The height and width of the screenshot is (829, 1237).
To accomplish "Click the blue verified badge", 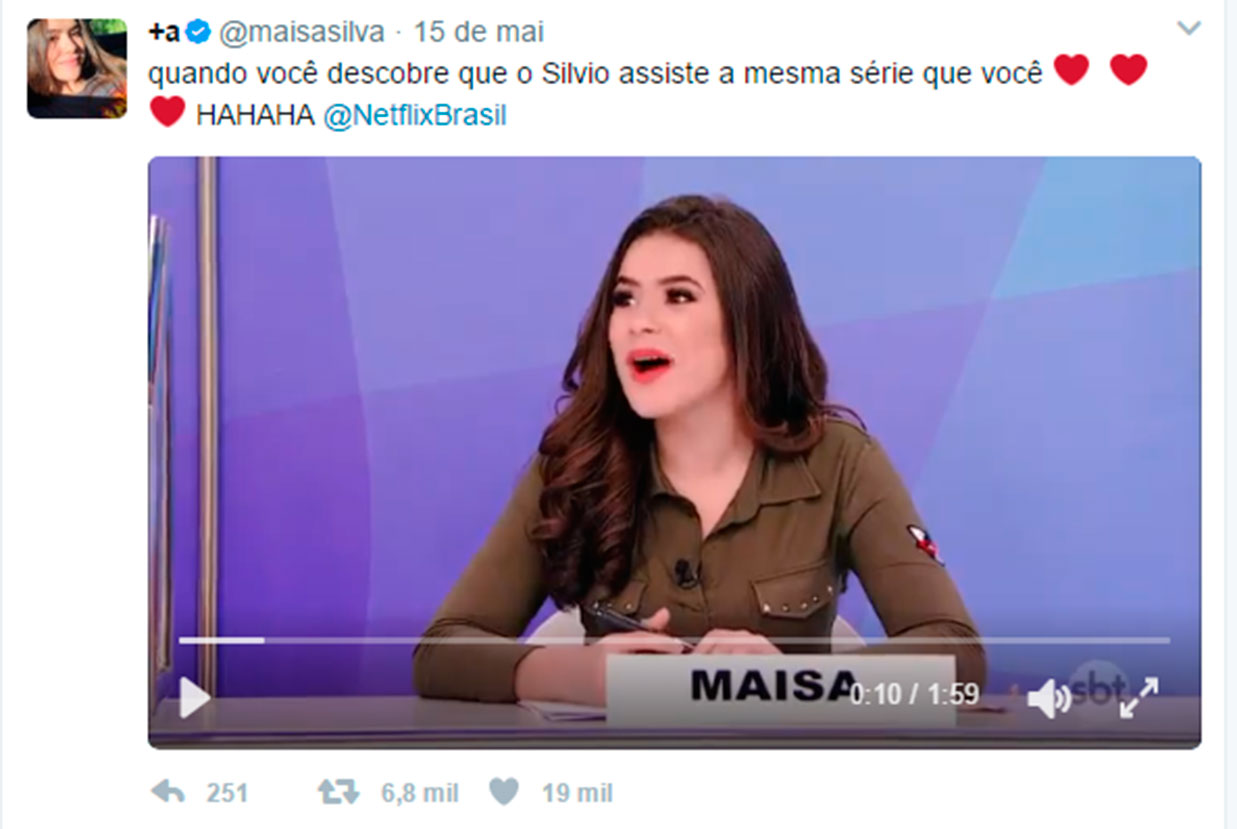I will (x=199, y=32).
